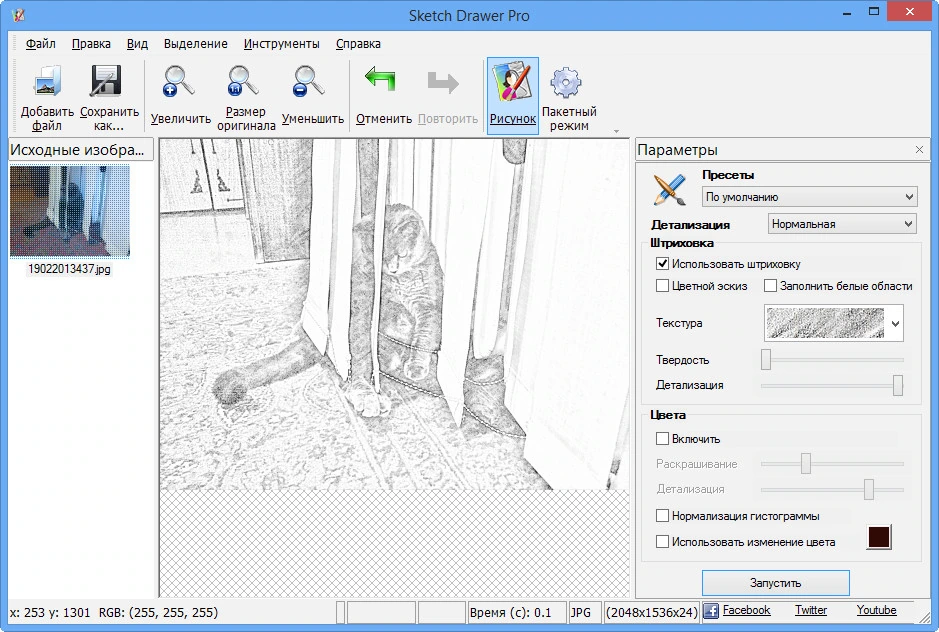Click the cat sketch preview image
Image resolution: width=939 pixels, height=632 pixels.
click(x=394, y=314)
